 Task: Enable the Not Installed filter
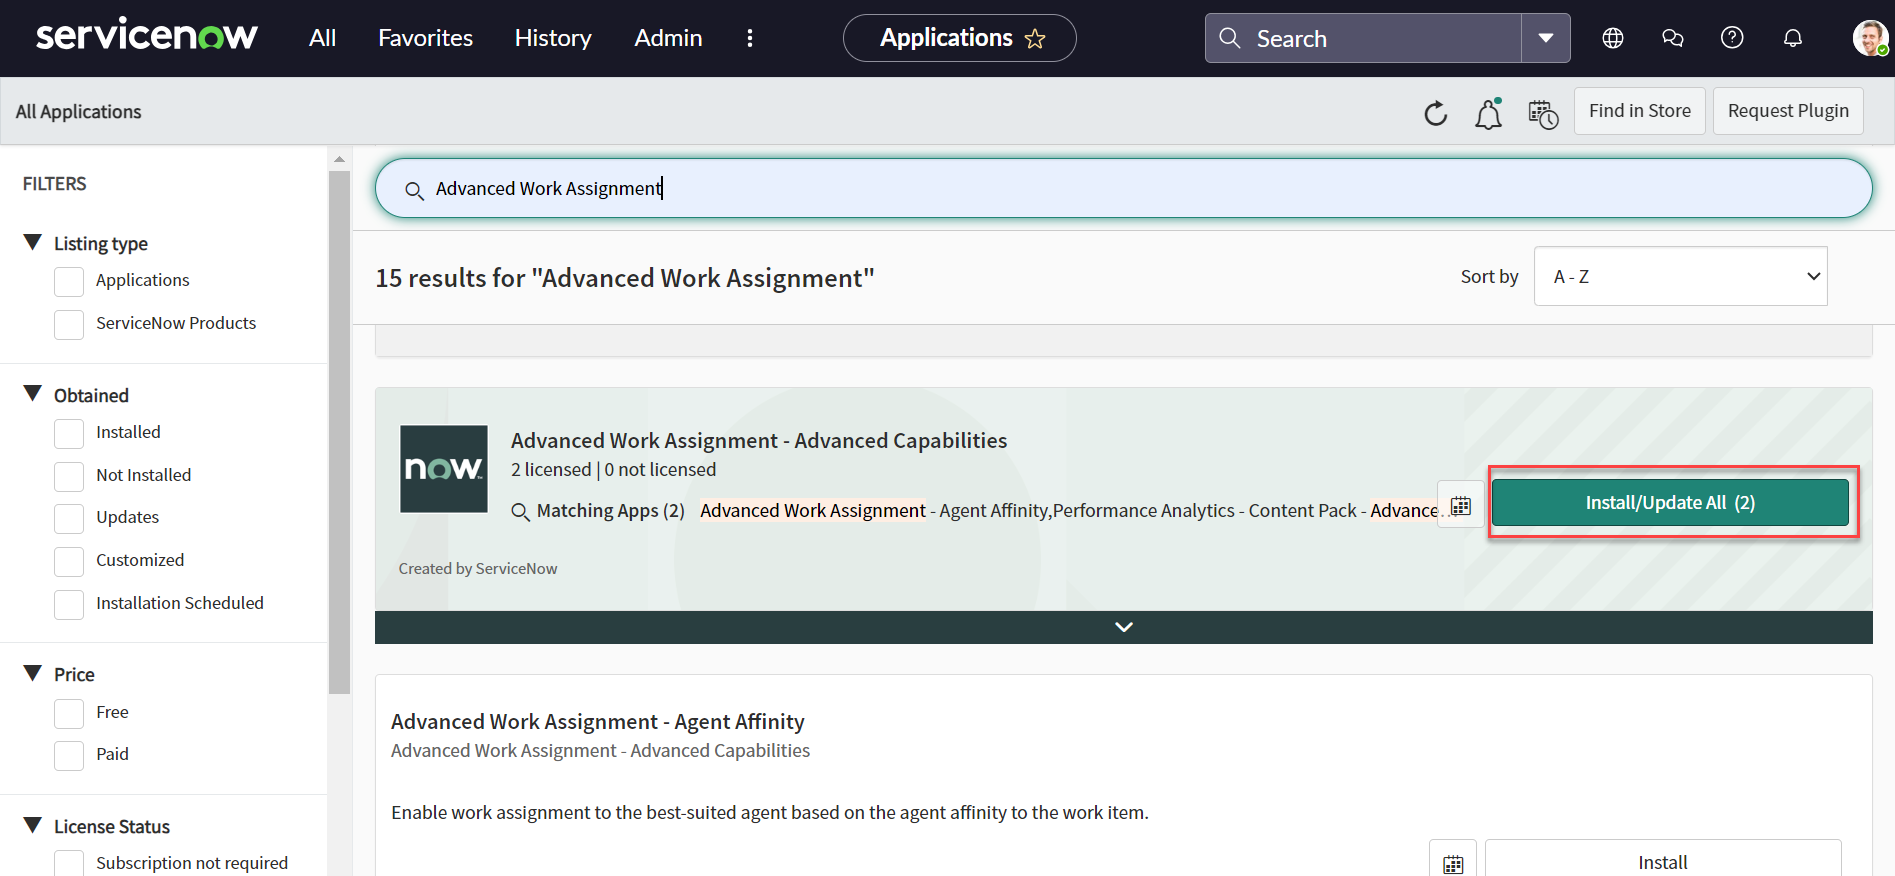[x=69, y=477]
